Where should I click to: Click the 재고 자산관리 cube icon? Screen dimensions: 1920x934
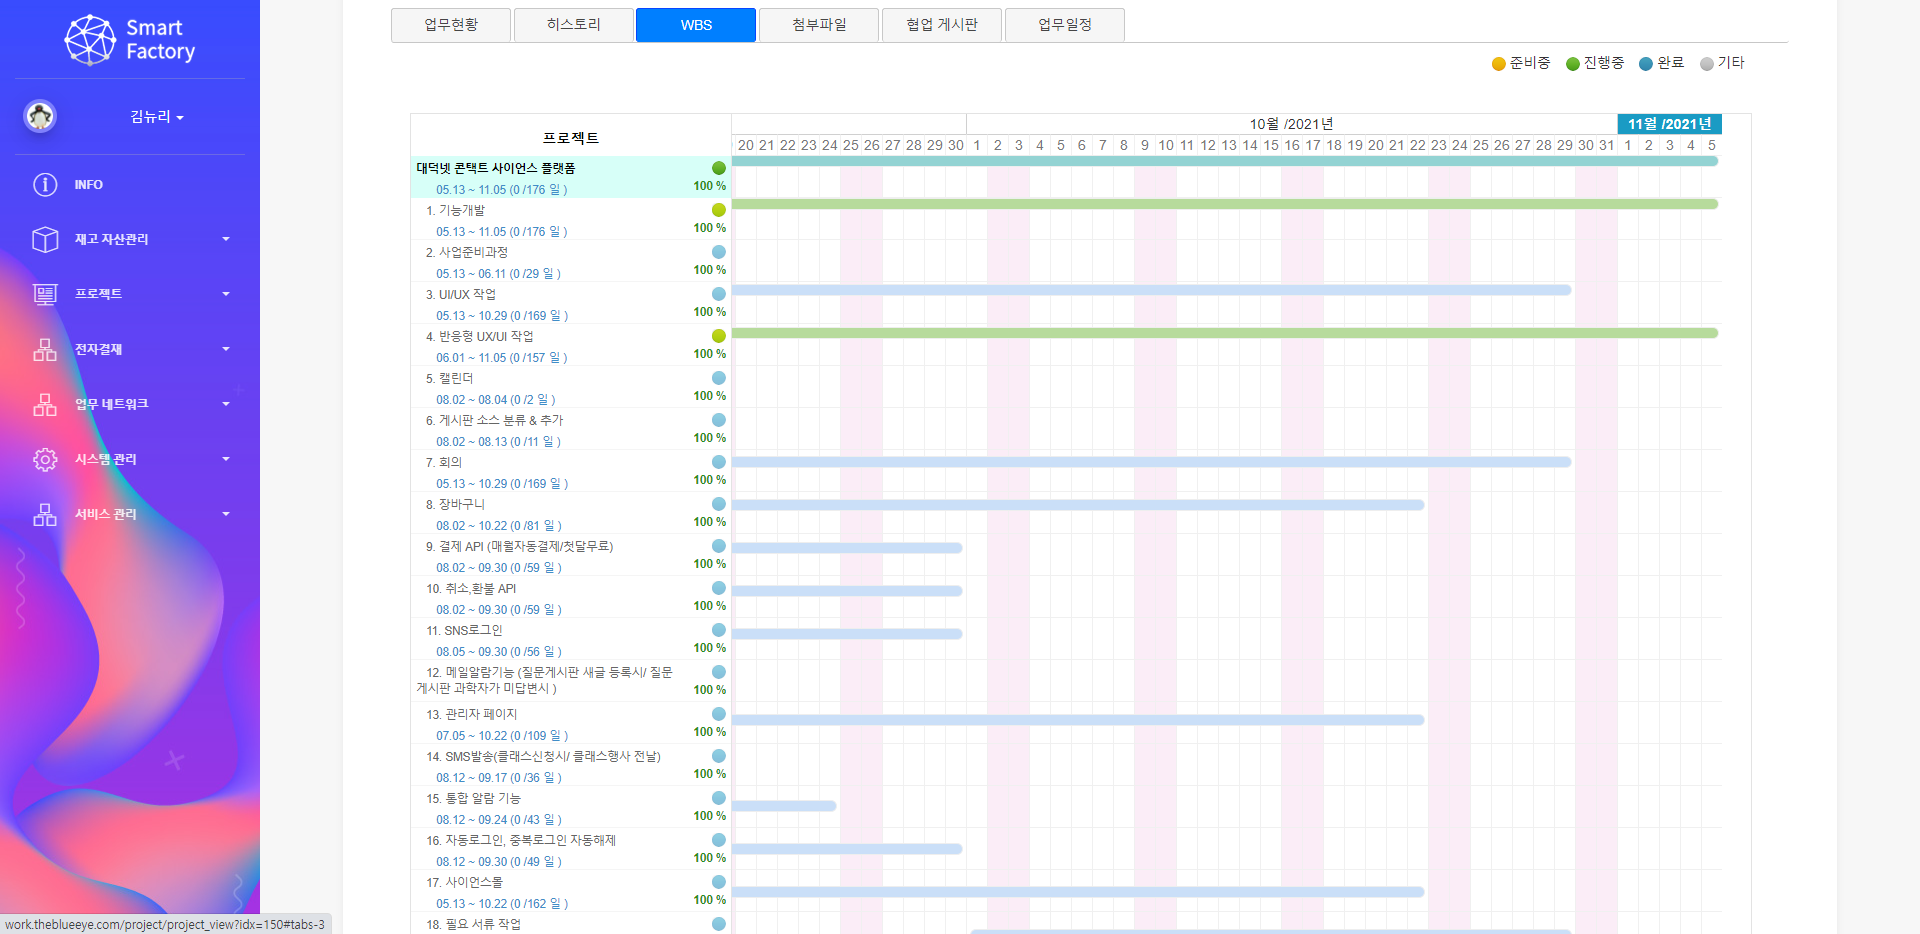[x=45, y=239]
